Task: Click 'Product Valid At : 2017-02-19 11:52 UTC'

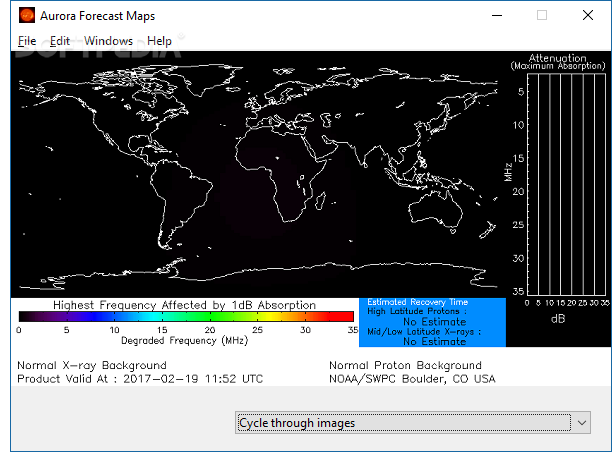Action: pos(140,379)
